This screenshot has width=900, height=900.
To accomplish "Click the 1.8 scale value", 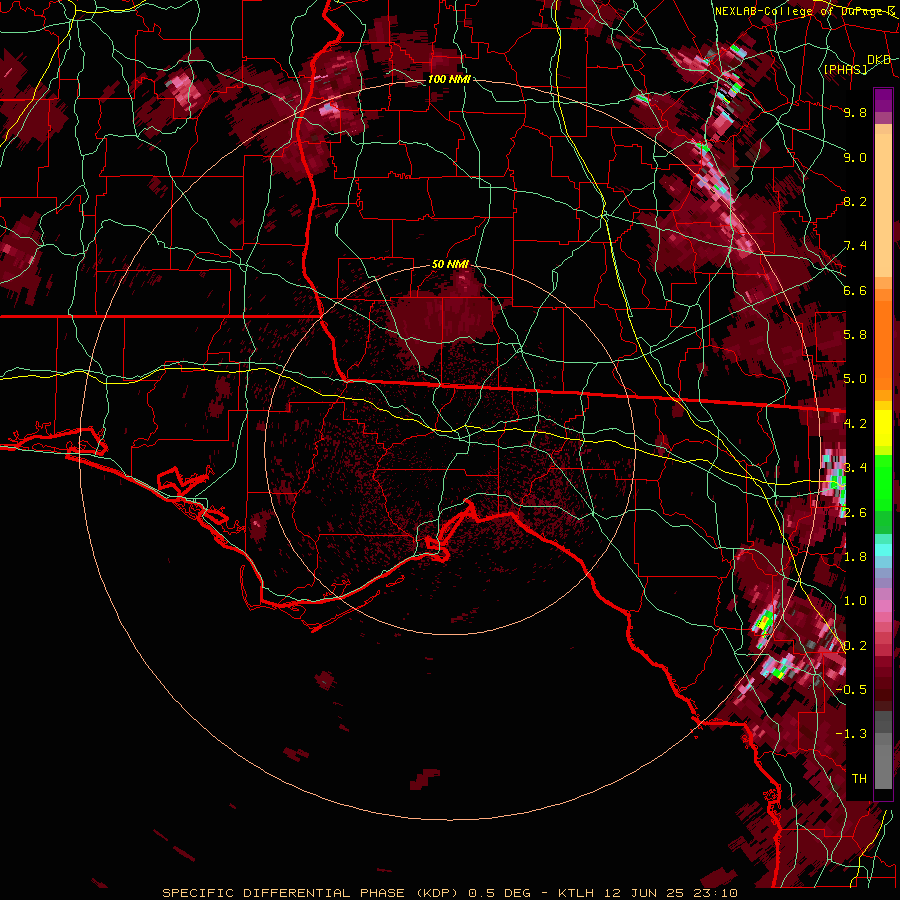I will click(x=855, y=557).
